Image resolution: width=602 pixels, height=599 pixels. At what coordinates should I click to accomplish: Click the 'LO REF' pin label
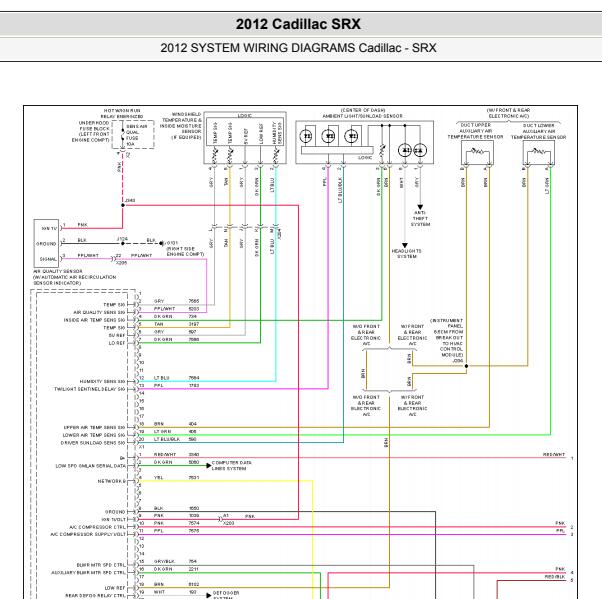117,343
